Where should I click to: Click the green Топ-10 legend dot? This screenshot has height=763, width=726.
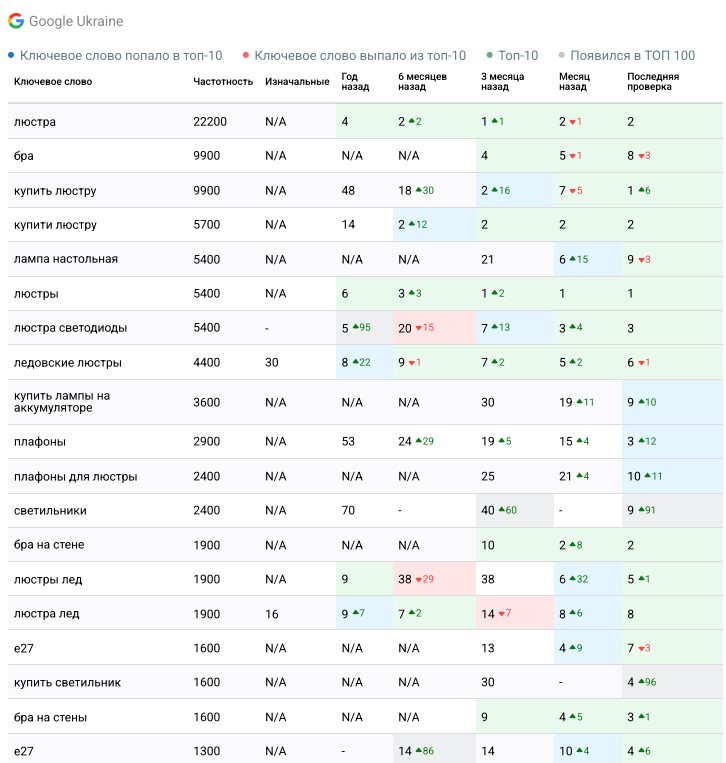pos(489,56)
